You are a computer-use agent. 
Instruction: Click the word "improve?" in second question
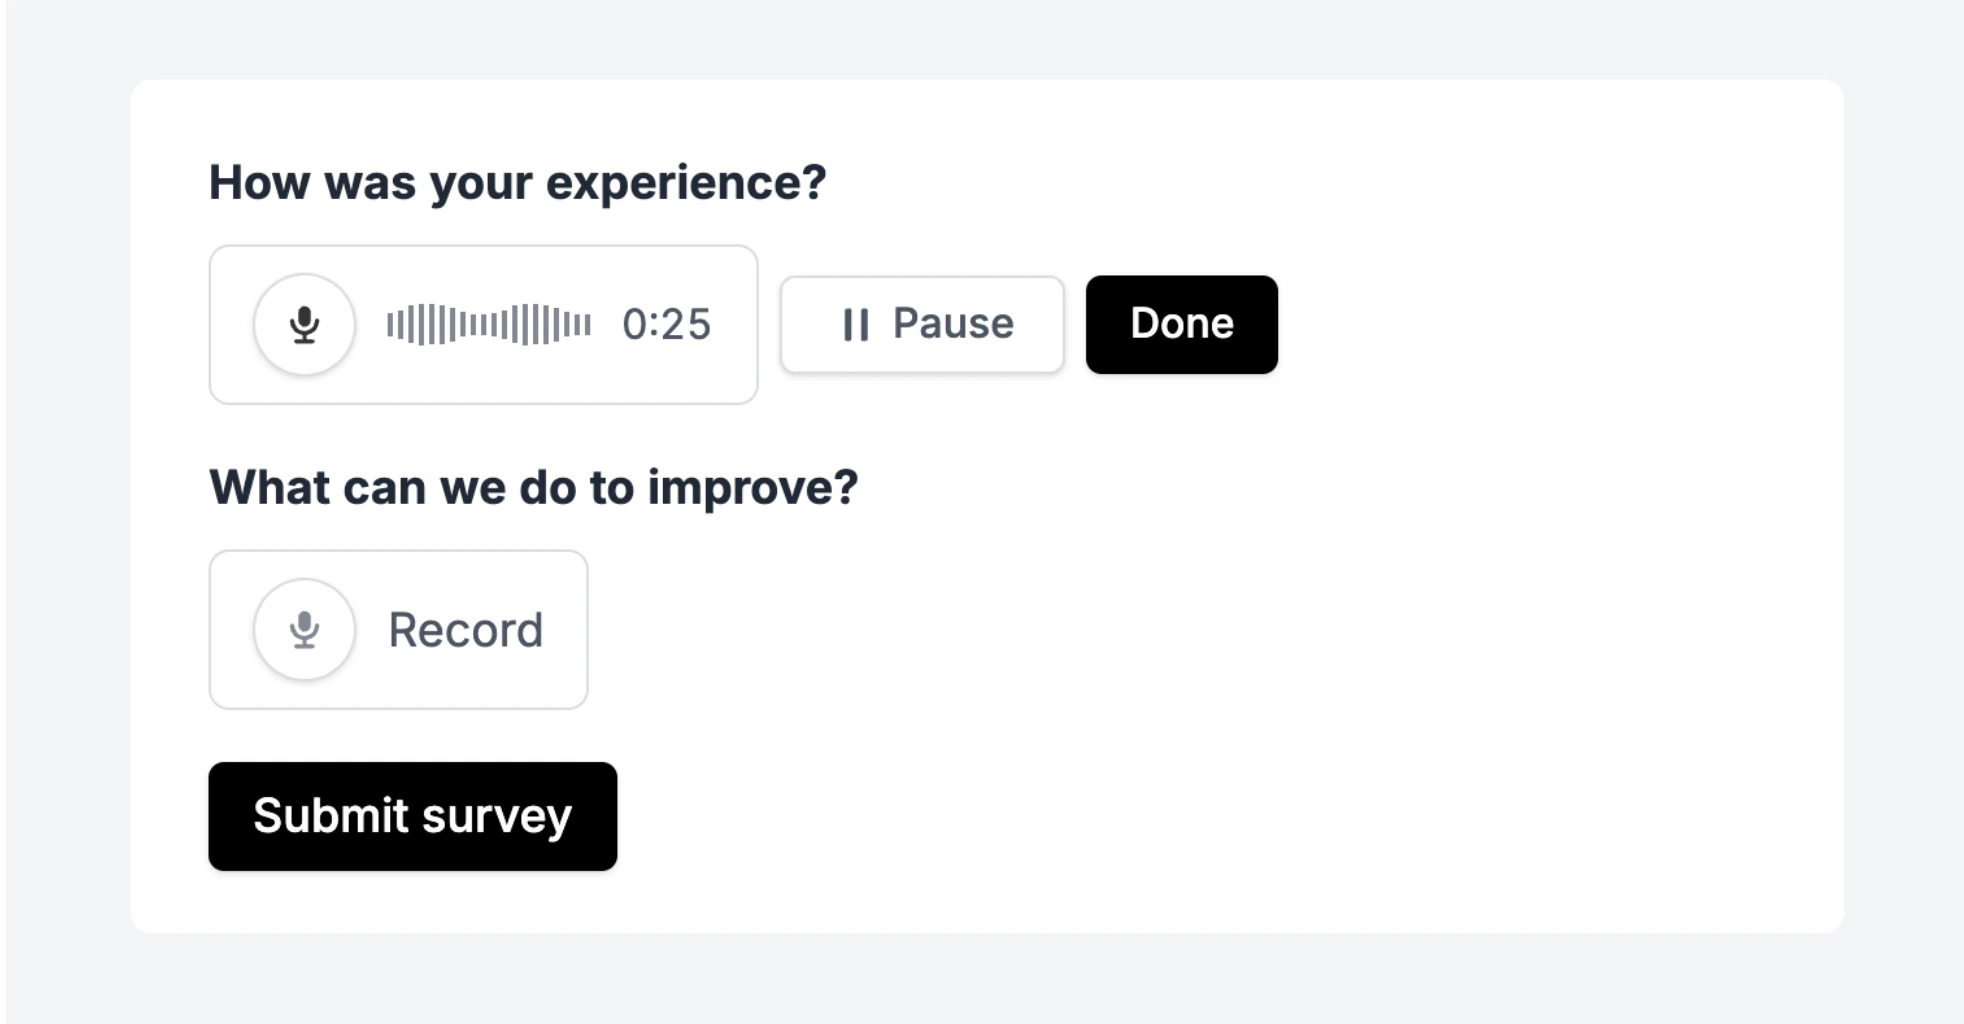[x=752, y=488]
